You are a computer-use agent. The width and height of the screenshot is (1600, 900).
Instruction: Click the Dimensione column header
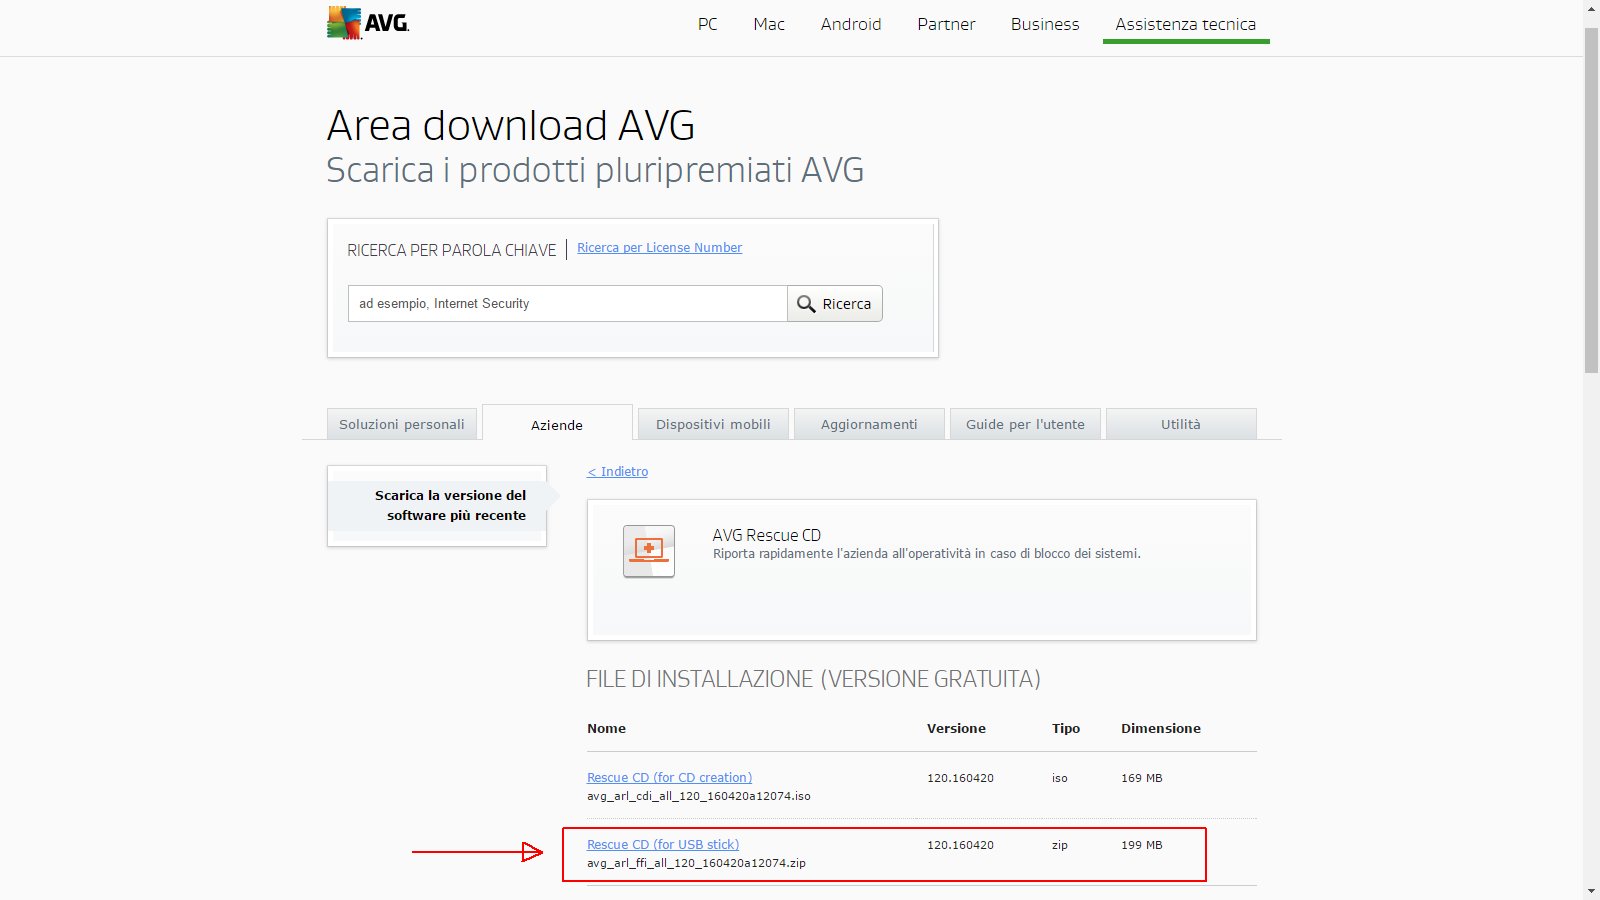[1161, 729]
